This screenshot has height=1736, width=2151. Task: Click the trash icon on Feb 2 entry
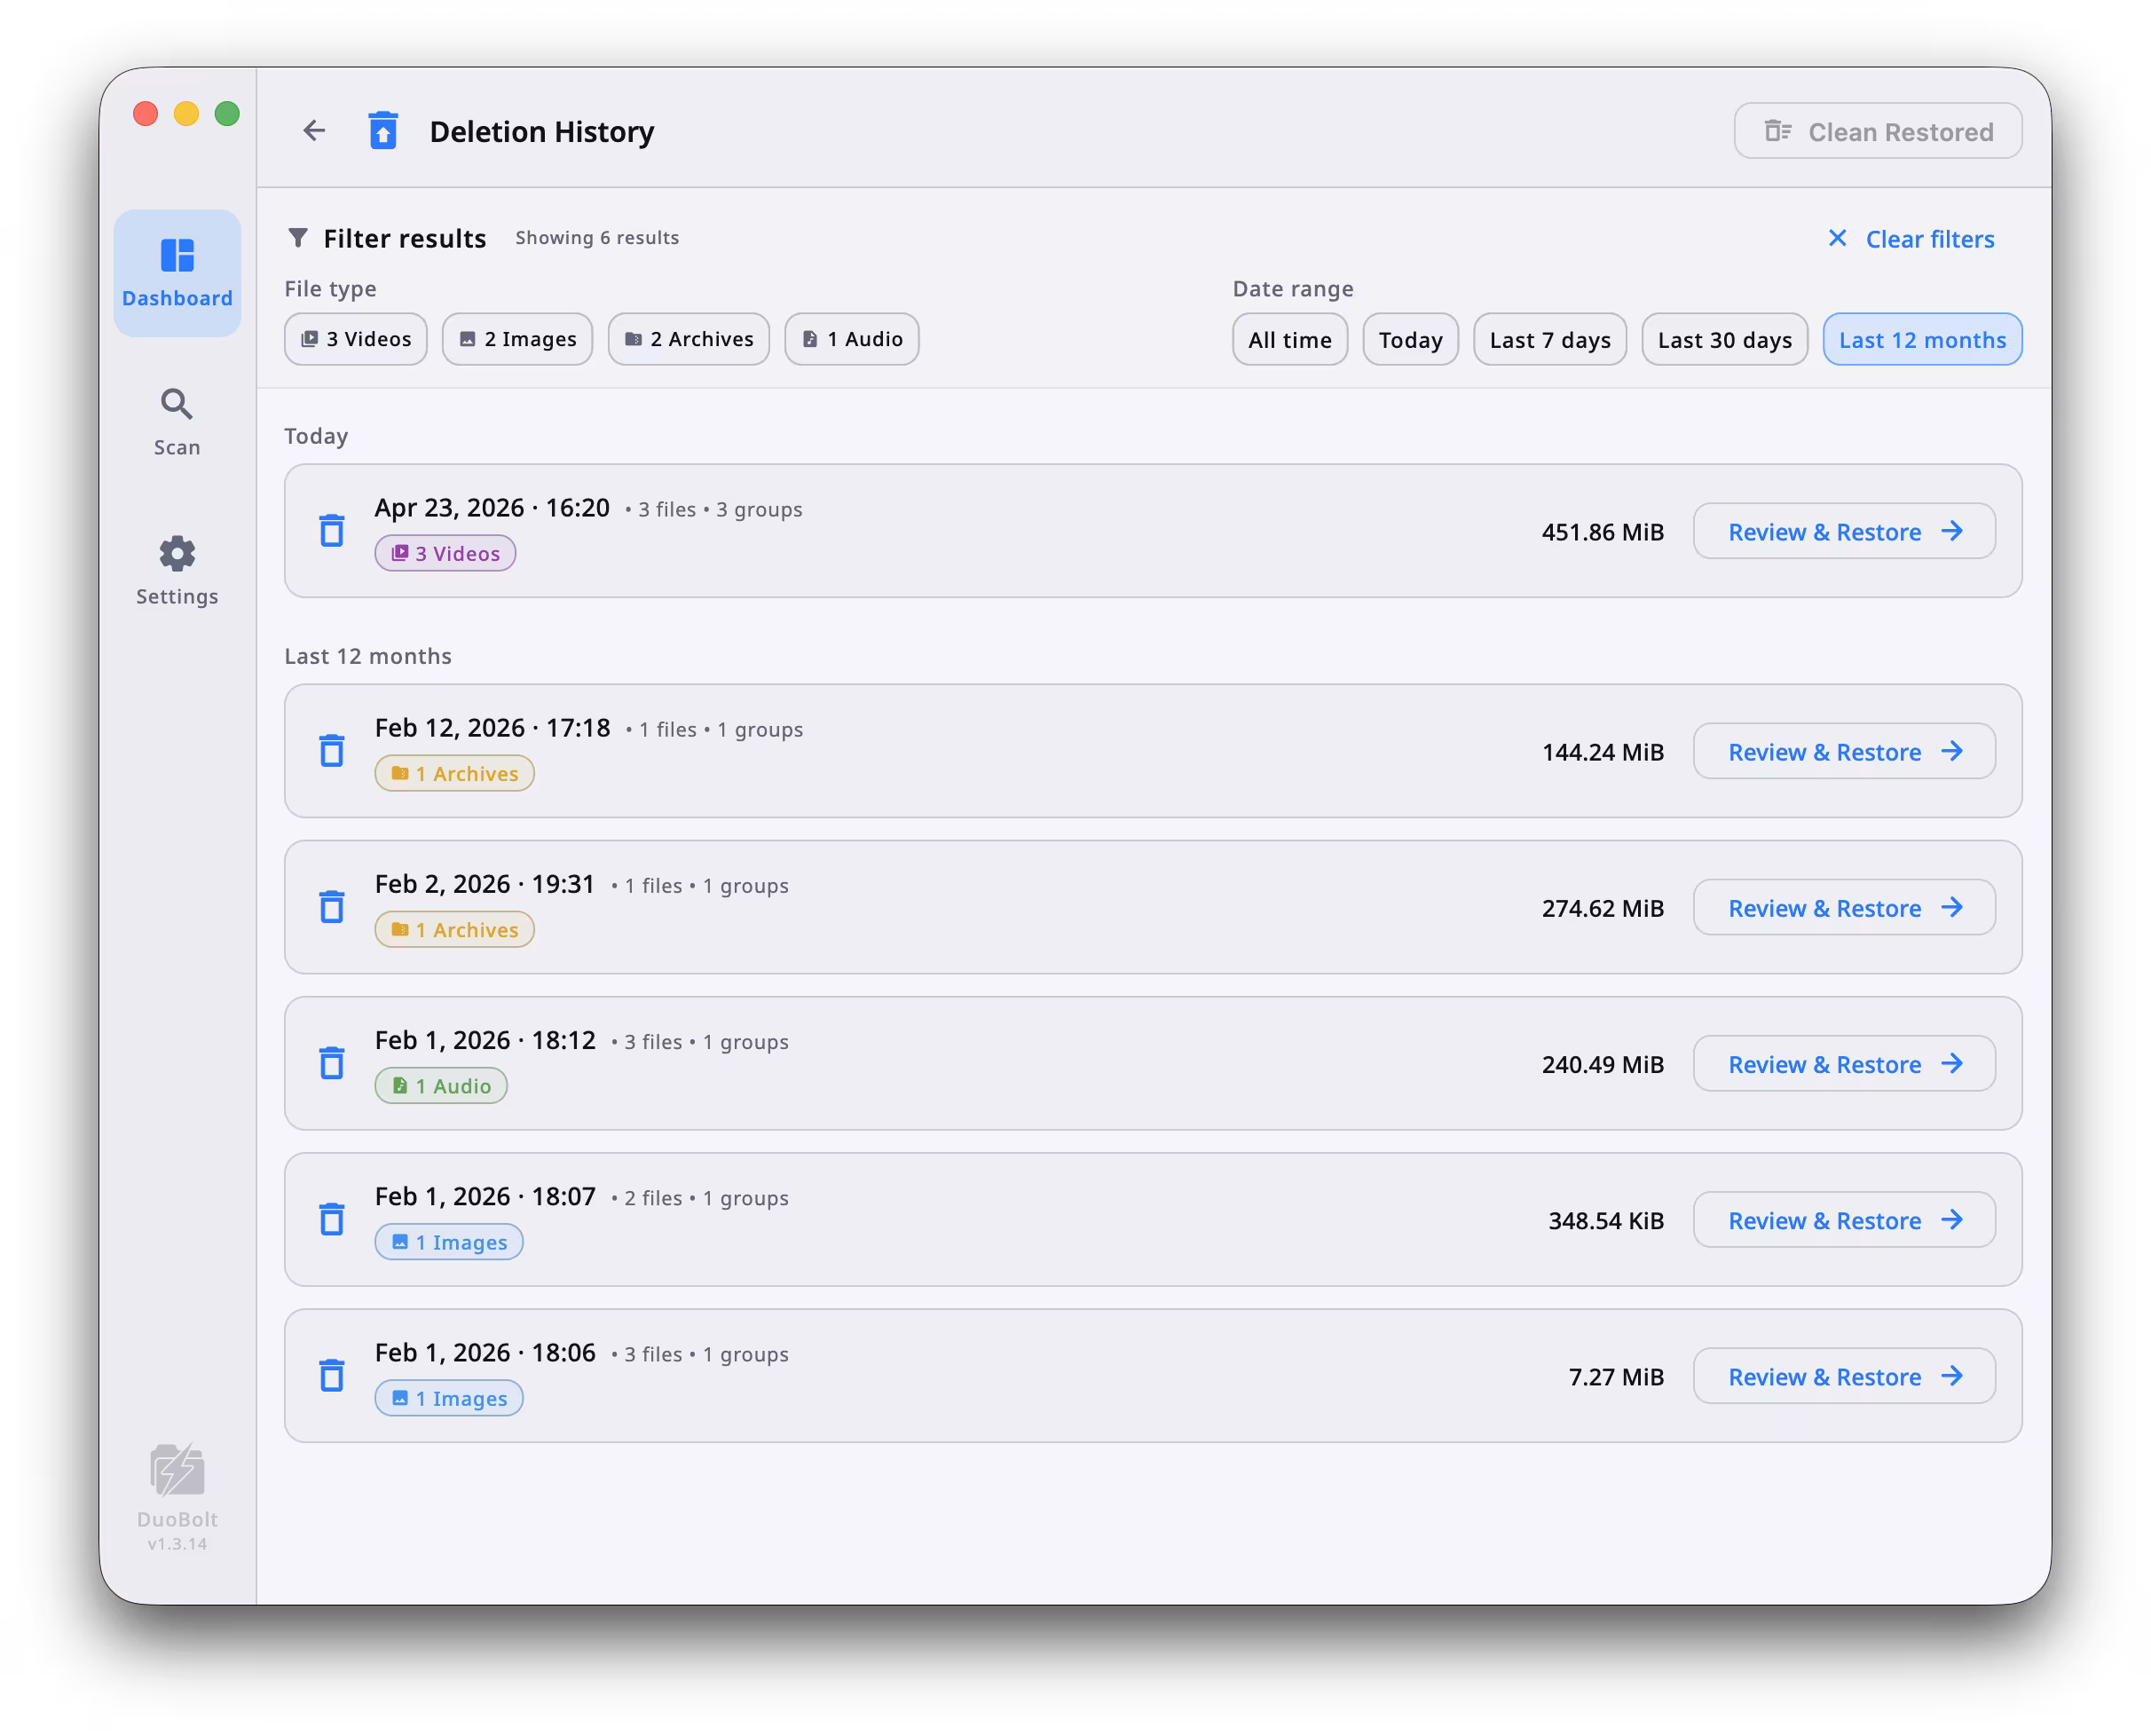coord(331,906)
